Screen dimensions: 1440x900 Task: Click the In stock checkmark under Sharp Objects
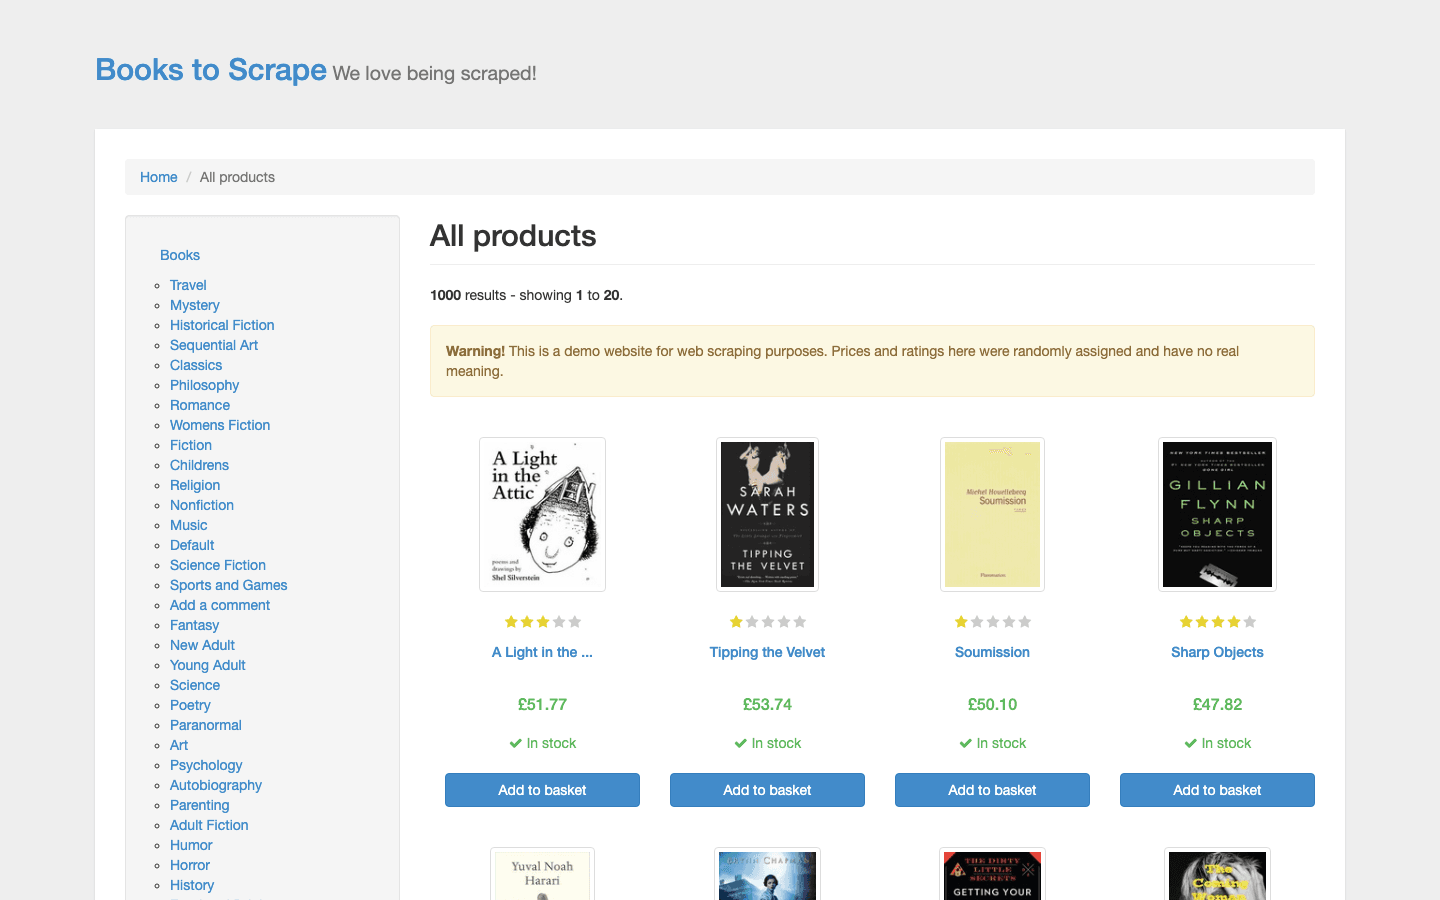1188,743
